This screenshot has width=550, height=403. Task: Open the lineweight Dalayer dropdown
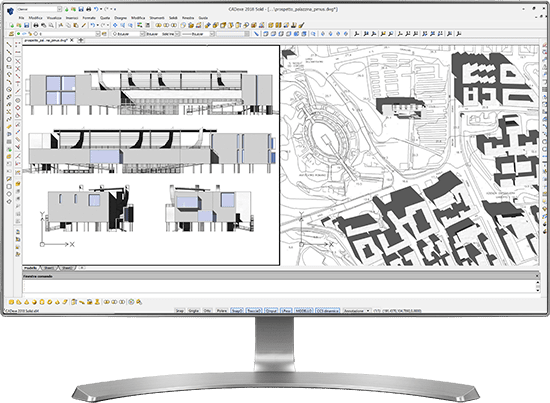[212, 34]
